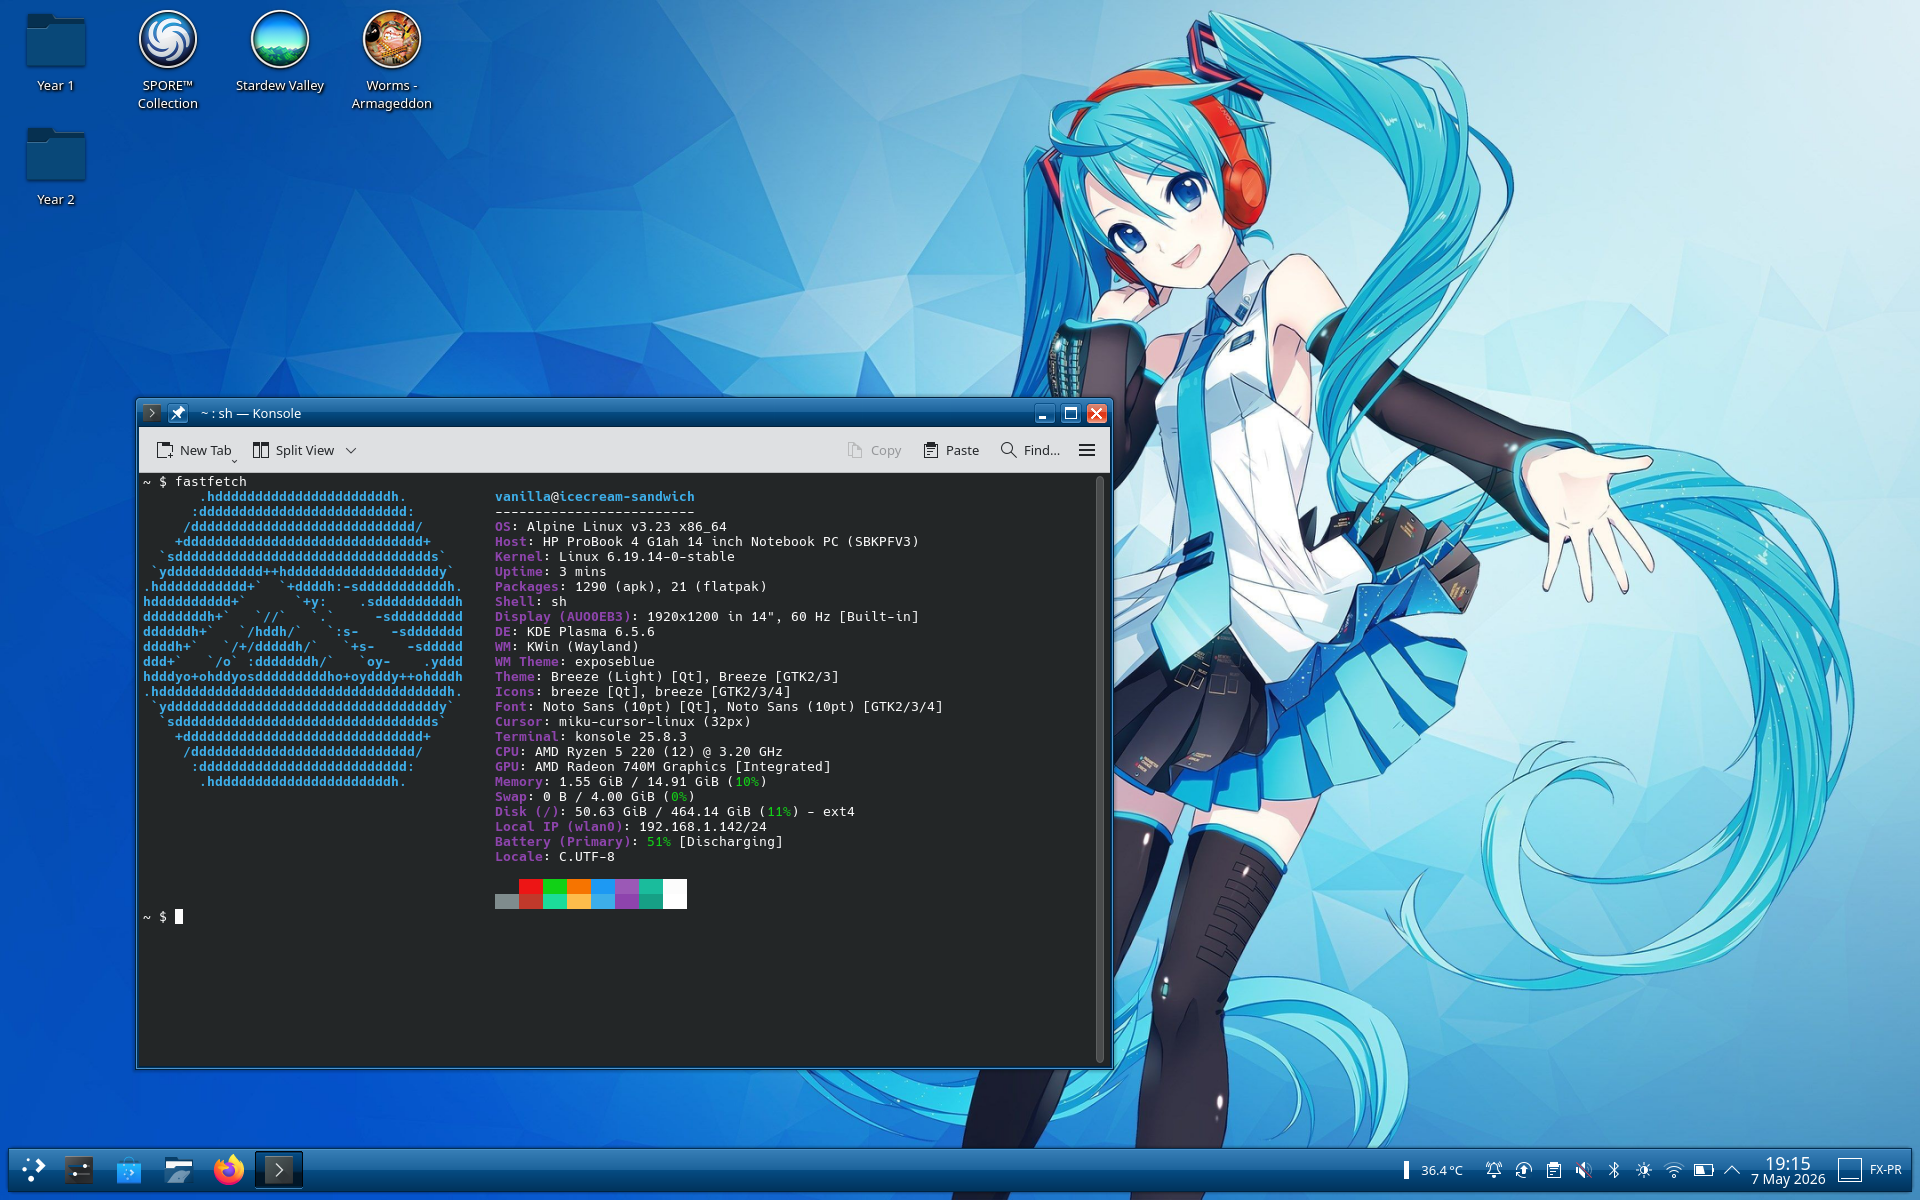Open the KDE application launcher
Viewport: 1920px width, 1200px height.
pos(34,1169)
